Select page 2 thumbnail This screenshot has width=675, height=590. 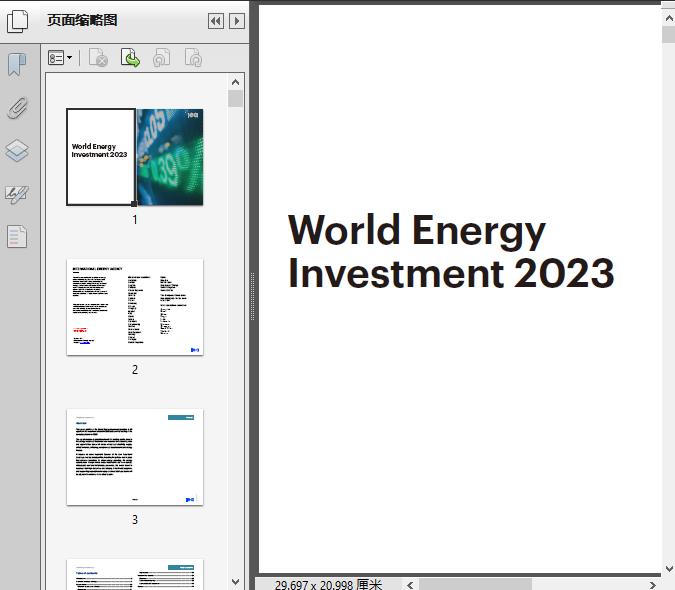135,307
